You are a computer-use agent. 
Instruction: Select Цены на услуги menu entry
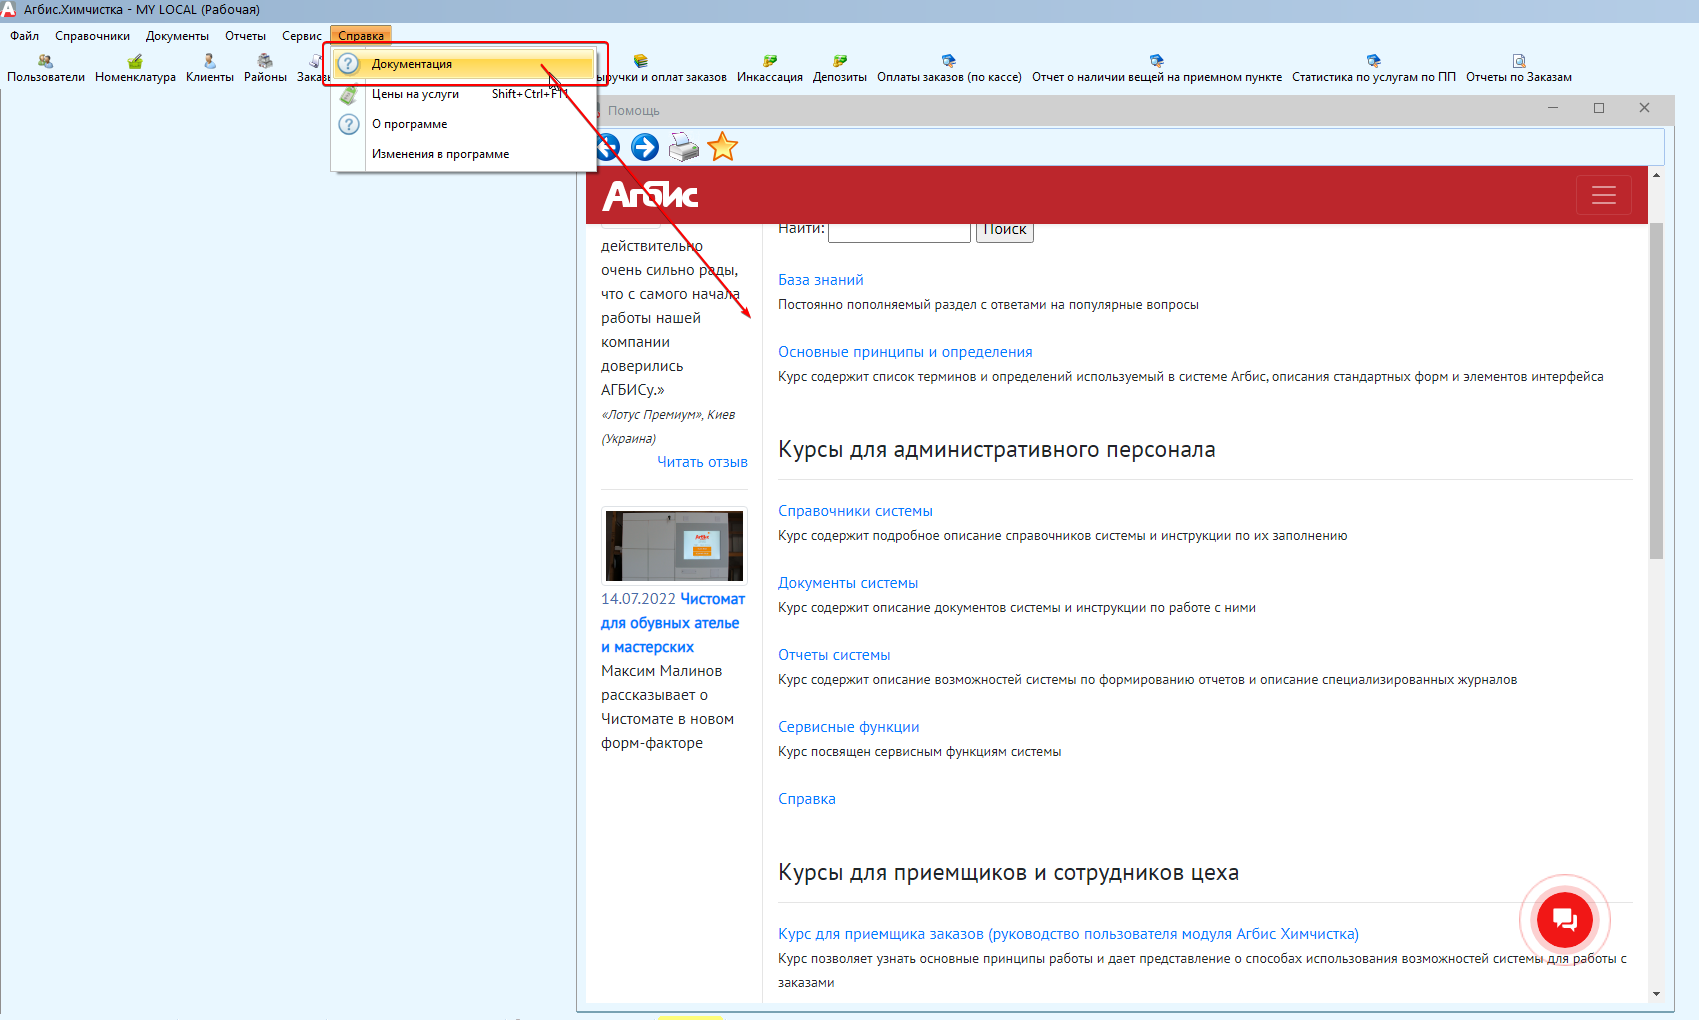[x=465, y=94]
